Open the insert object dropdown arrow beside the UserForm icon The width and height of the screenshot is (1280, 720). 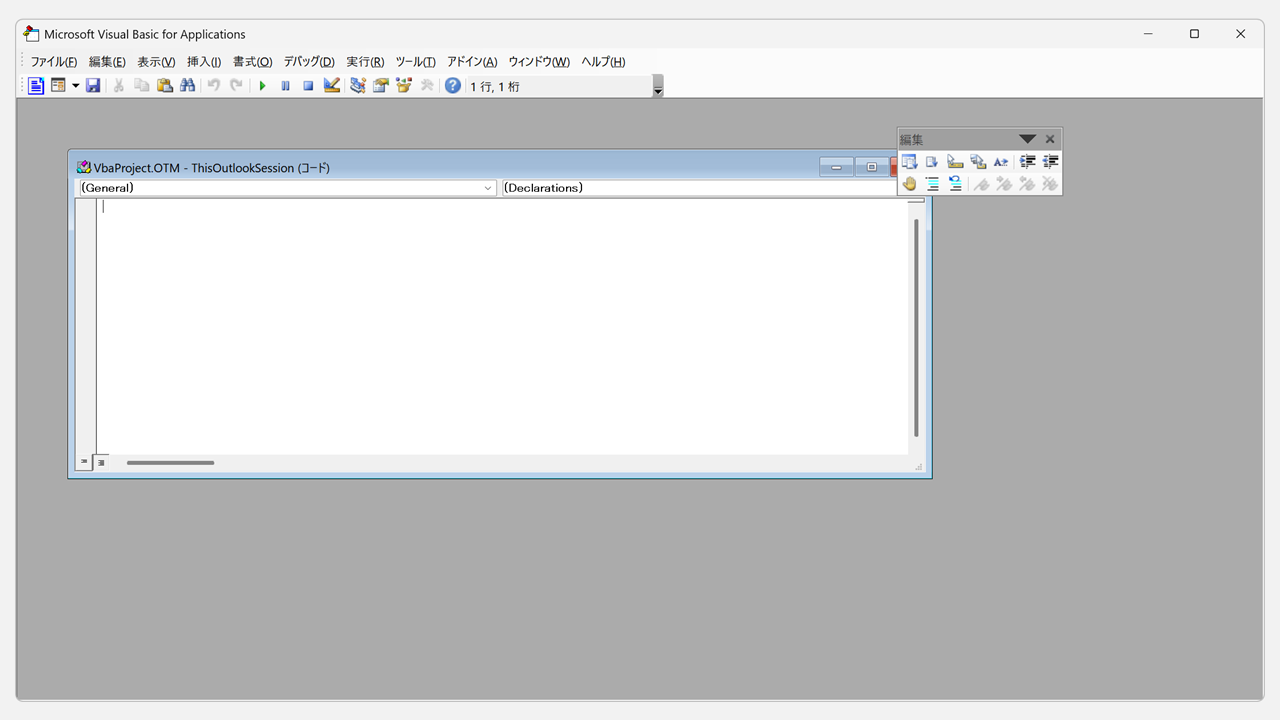75,86
